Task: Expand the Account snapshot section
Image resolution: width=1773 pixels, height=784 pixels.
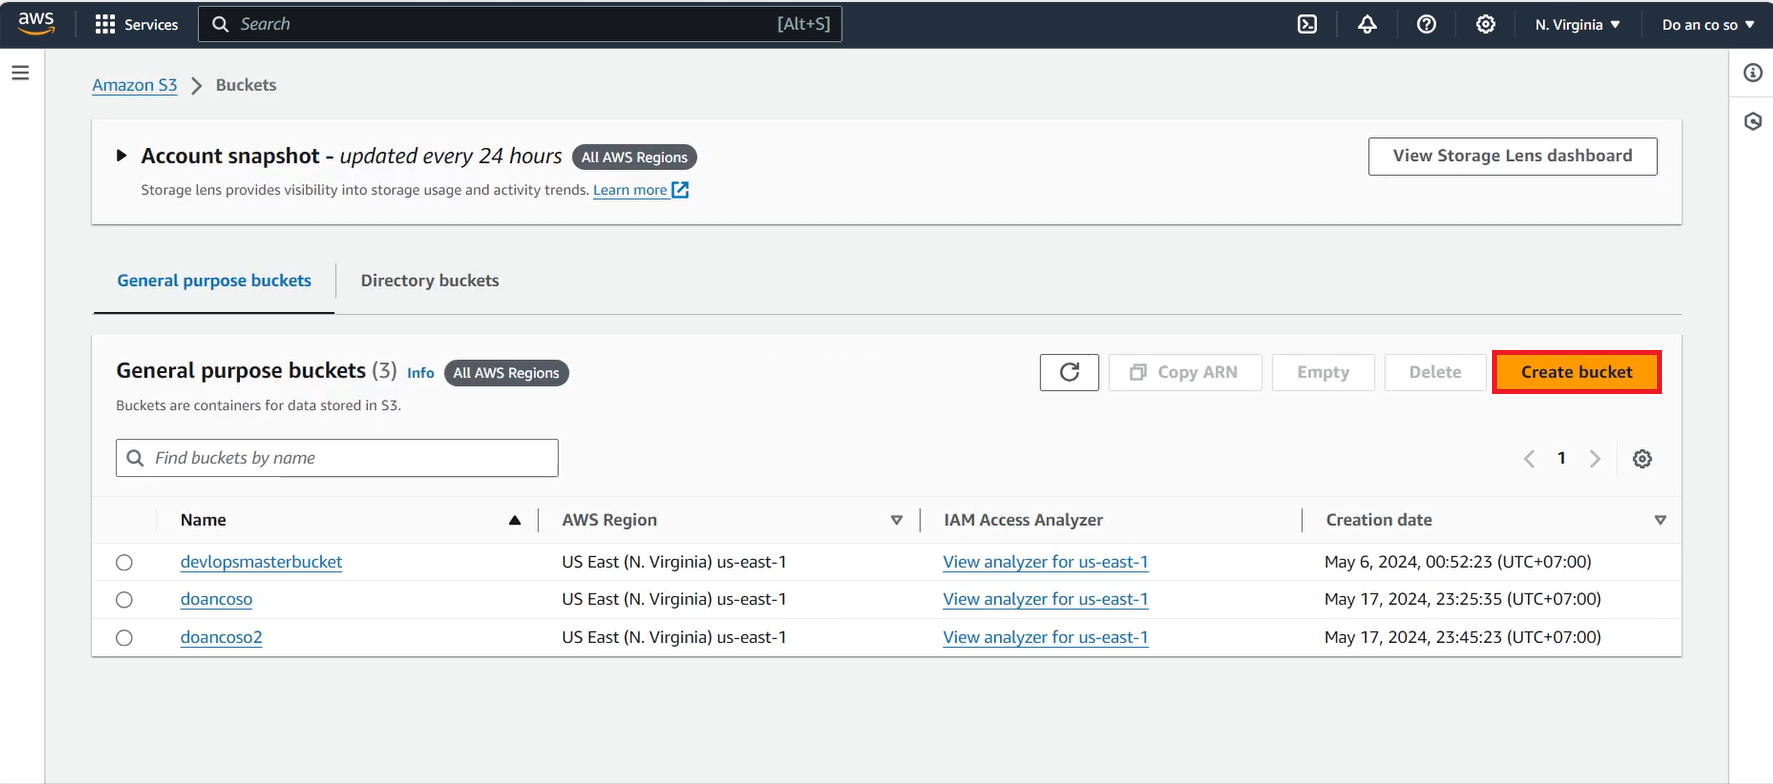Action: tap(121, 156)
